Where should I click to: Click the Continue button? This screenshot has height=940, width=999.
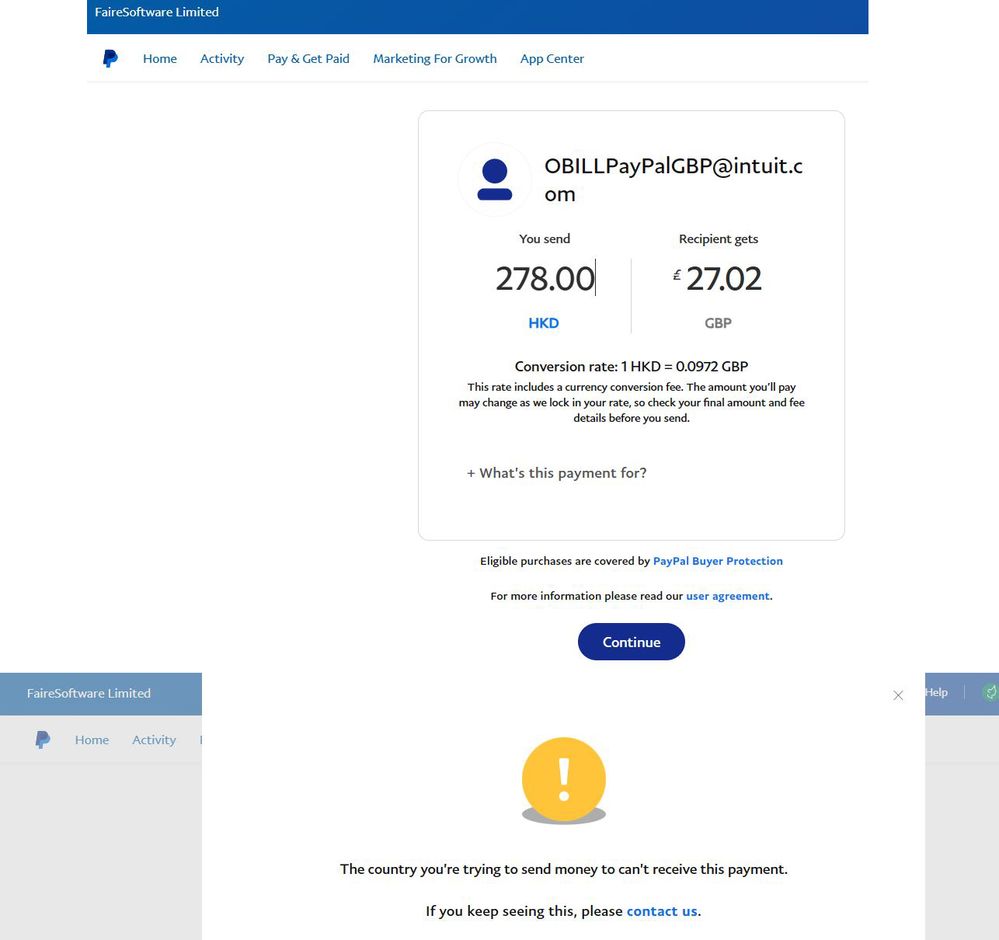pyautogui.click(x=631, y=642)
